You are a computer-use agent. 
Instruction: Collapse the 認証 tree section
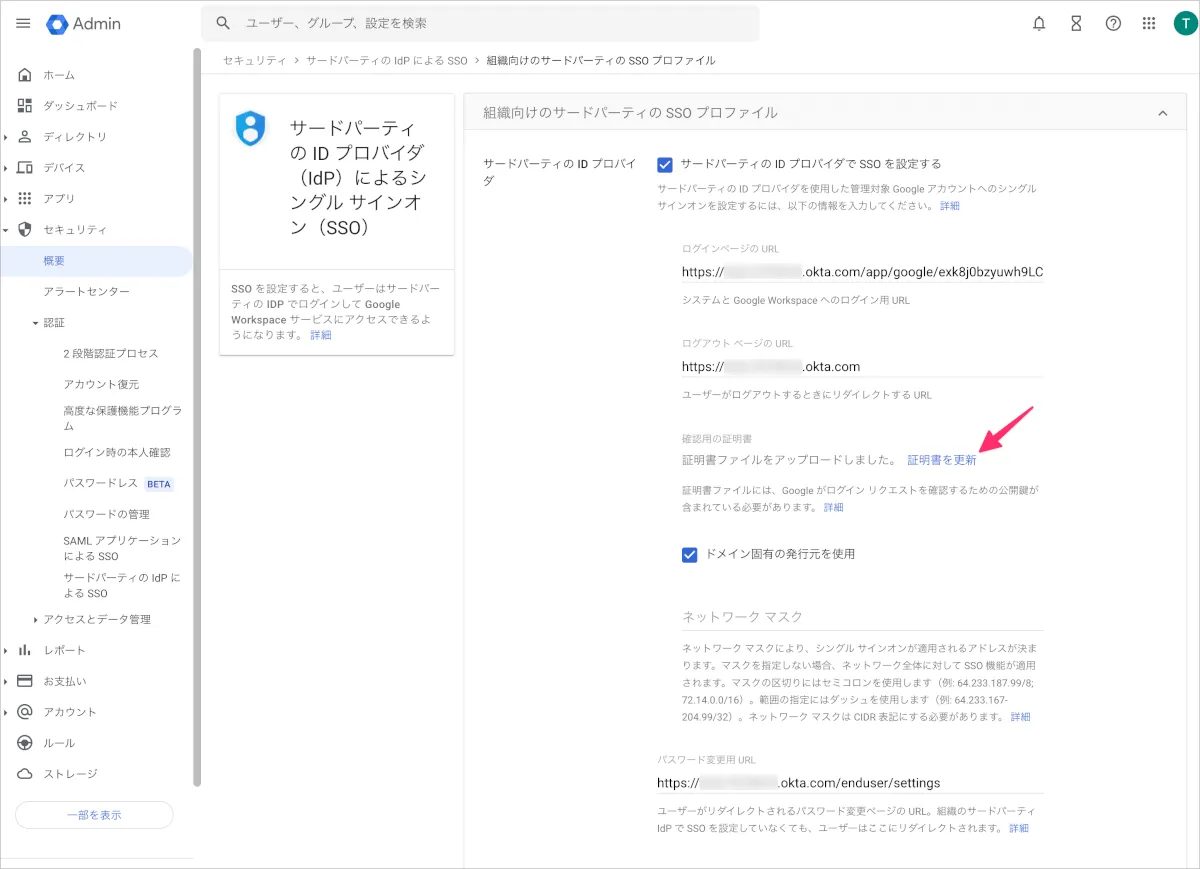coord(35,323)
